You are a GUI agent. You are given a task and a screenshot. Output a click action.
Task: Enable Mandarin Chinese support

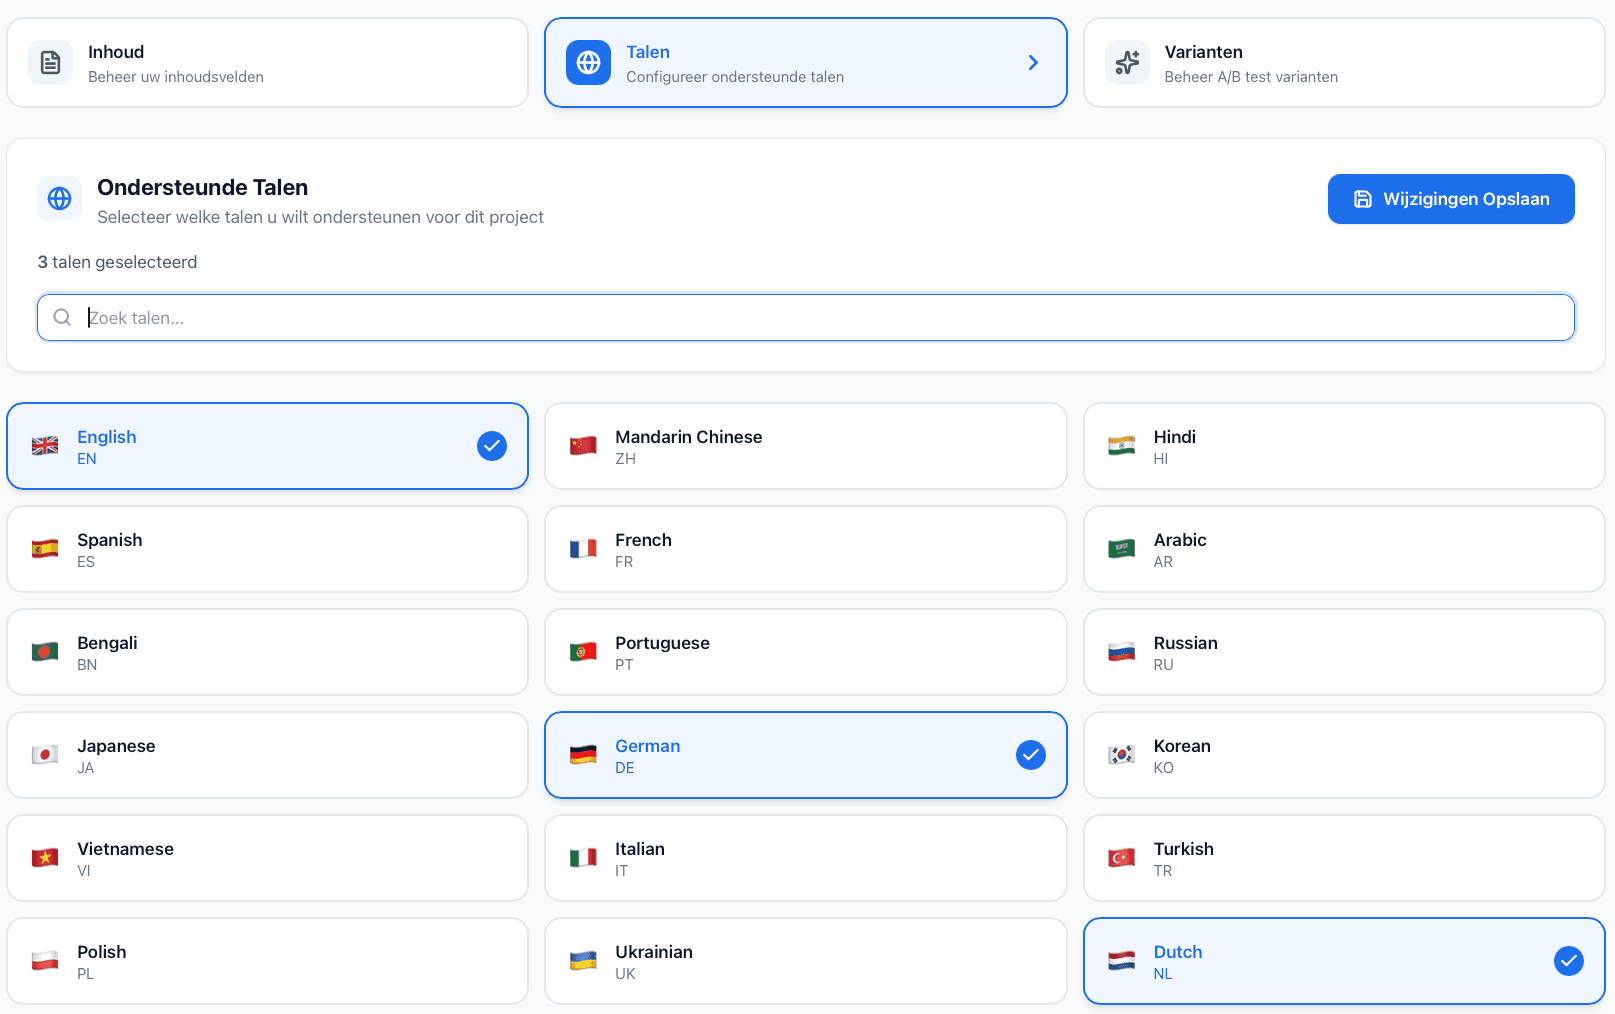[805, 446]
